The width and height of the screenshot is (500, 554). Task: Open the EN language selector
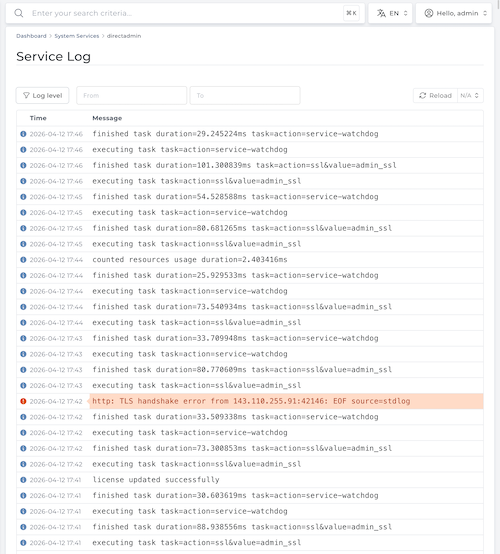coord(390,13)
